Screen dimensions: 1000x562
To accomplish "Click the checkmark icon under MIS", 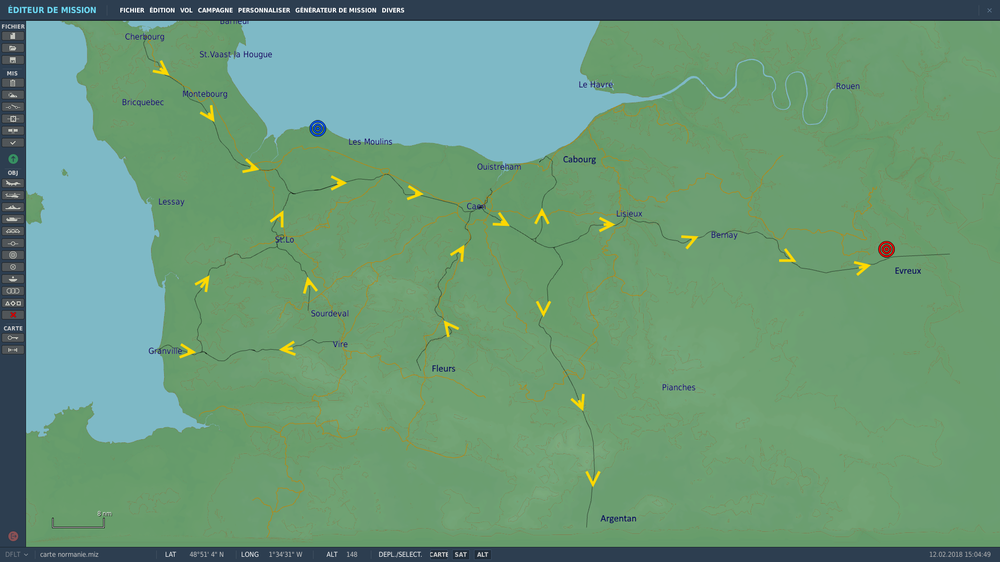I will pos(12,143).
